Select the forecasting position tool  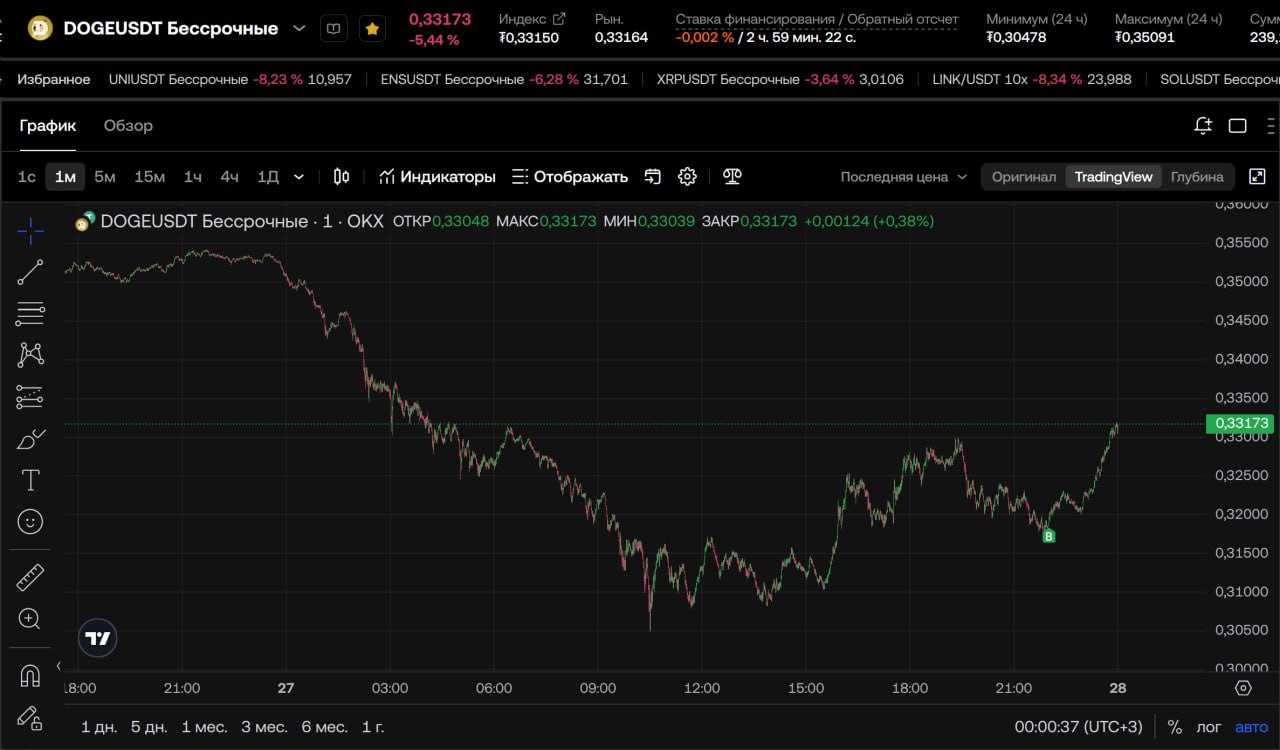click(31, 397)
